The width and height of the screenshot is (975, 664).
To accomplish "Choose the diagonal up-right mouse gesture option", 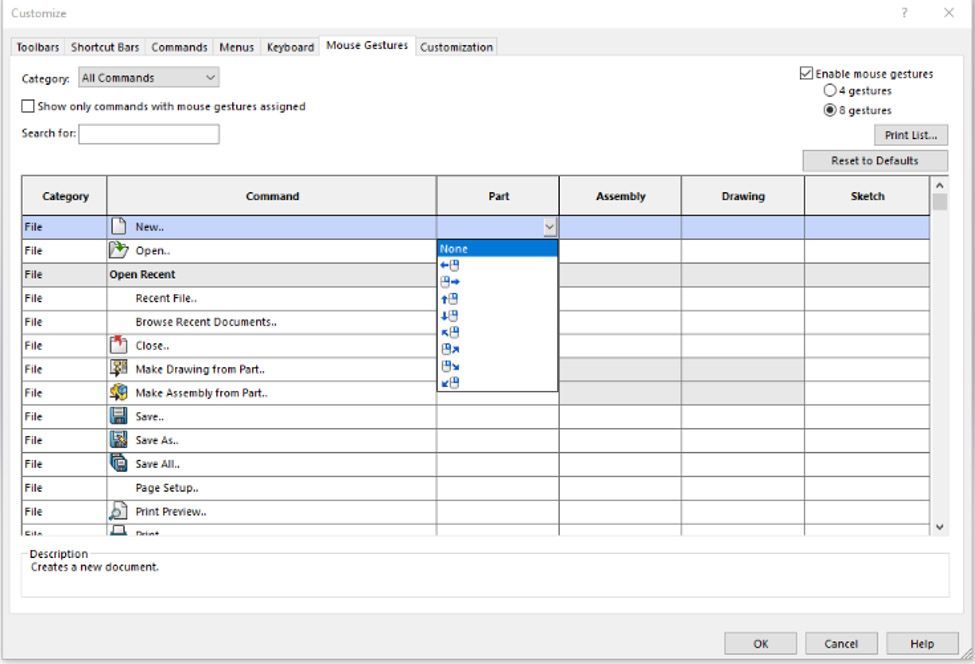I will pos(450,349).
